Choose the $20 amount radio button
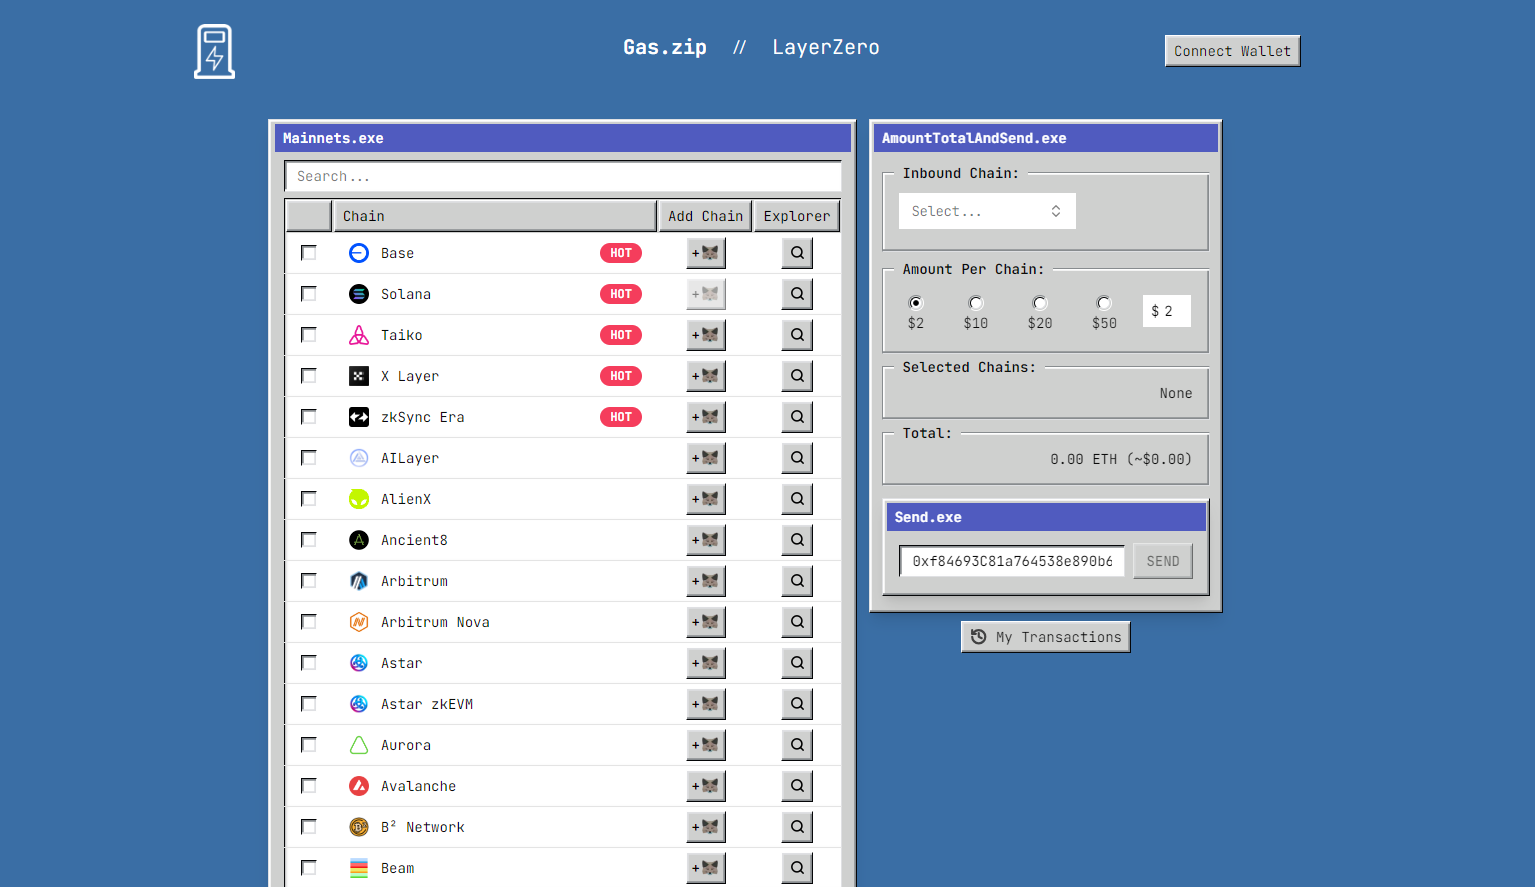Image resolution: width=1535 pixels, height=887 pixels. (1040, 303)
